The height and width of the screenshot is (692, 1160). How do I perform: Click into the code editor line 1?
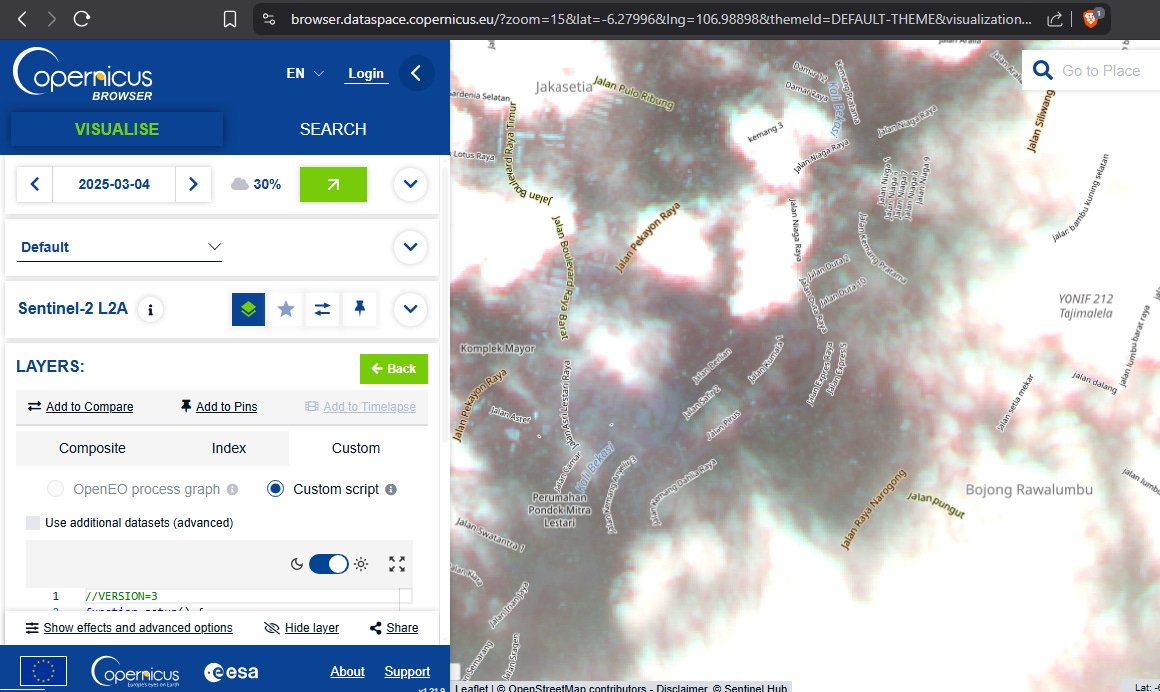pos(241,596)
